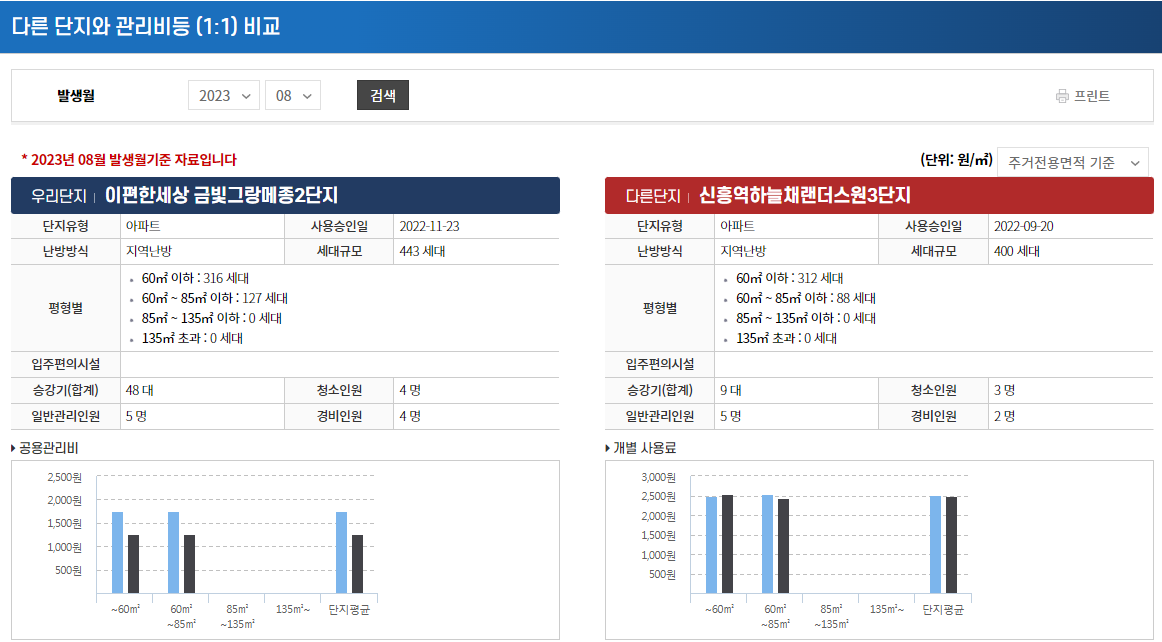Click the red notice 2023년 08월 발생월기준 자료입니다

coord(129,159)
